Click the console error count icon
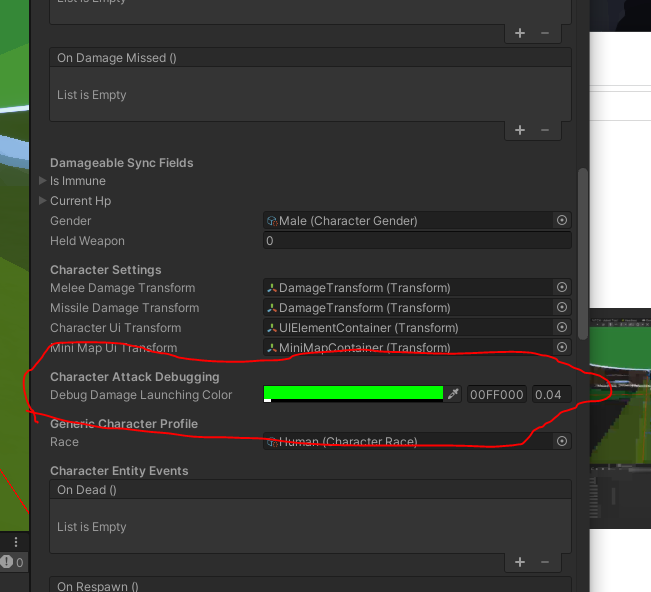 7,562
